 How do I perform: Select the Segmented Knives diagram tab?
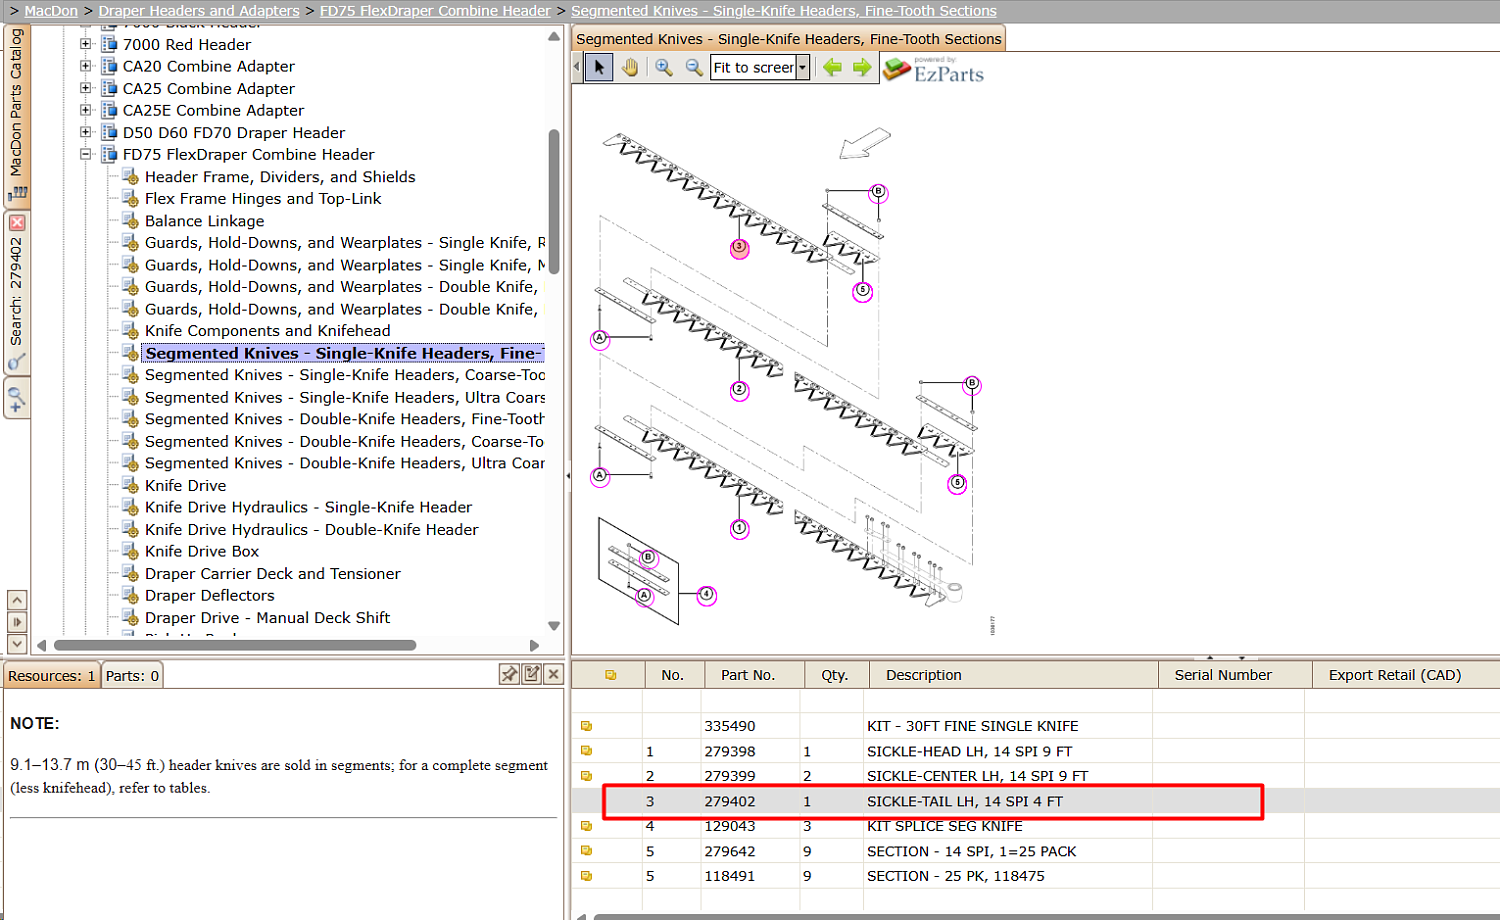[789, 39]
